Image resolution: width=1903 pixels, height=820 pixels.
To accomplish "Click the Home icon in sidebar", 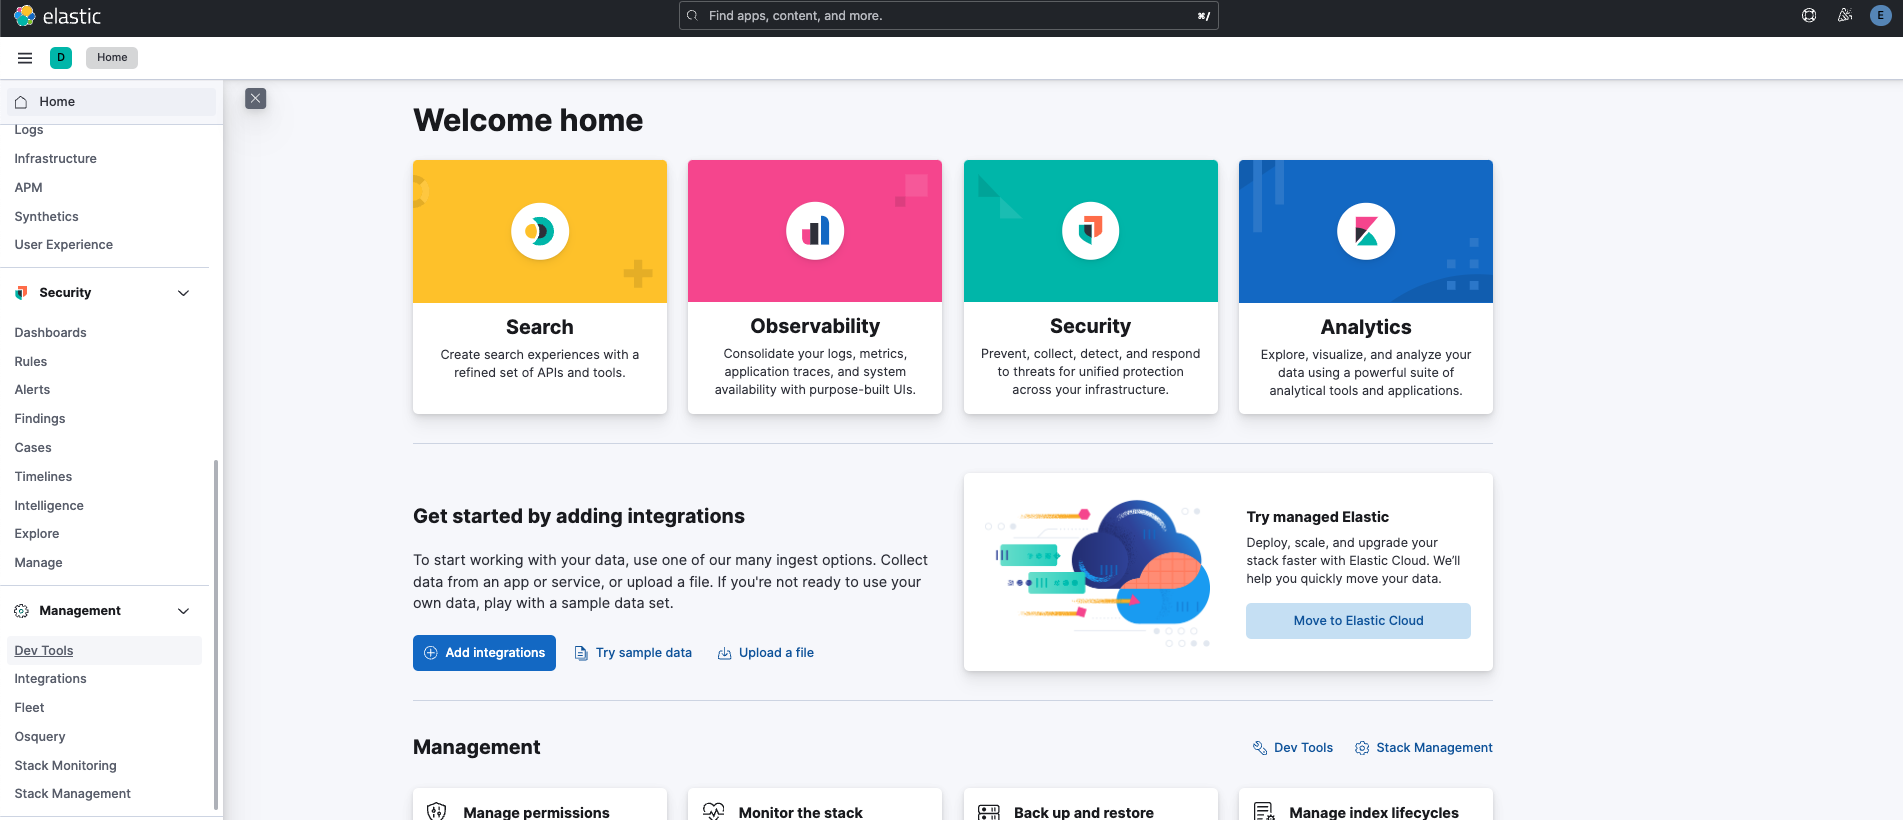I will click(x=21, y=102).
